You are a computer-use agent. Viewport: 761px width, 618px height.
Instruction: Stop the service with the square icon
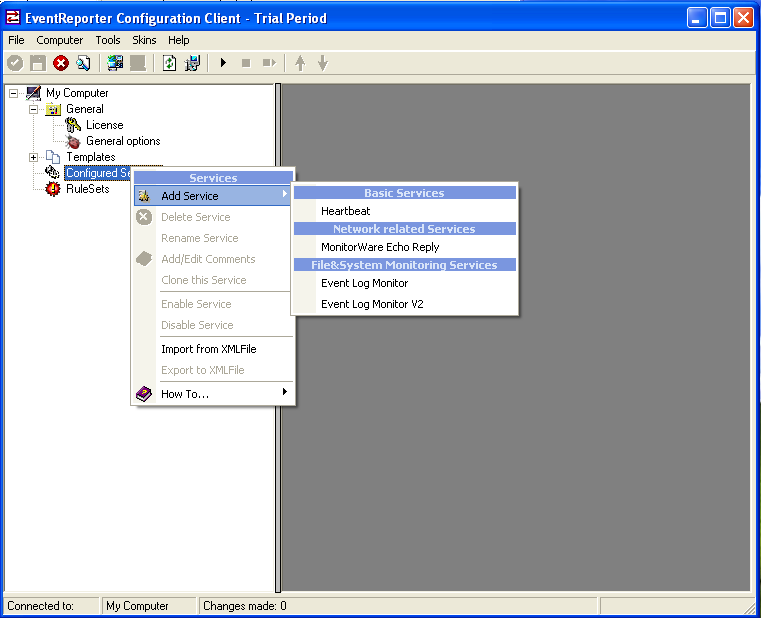(x=246, y=63)
